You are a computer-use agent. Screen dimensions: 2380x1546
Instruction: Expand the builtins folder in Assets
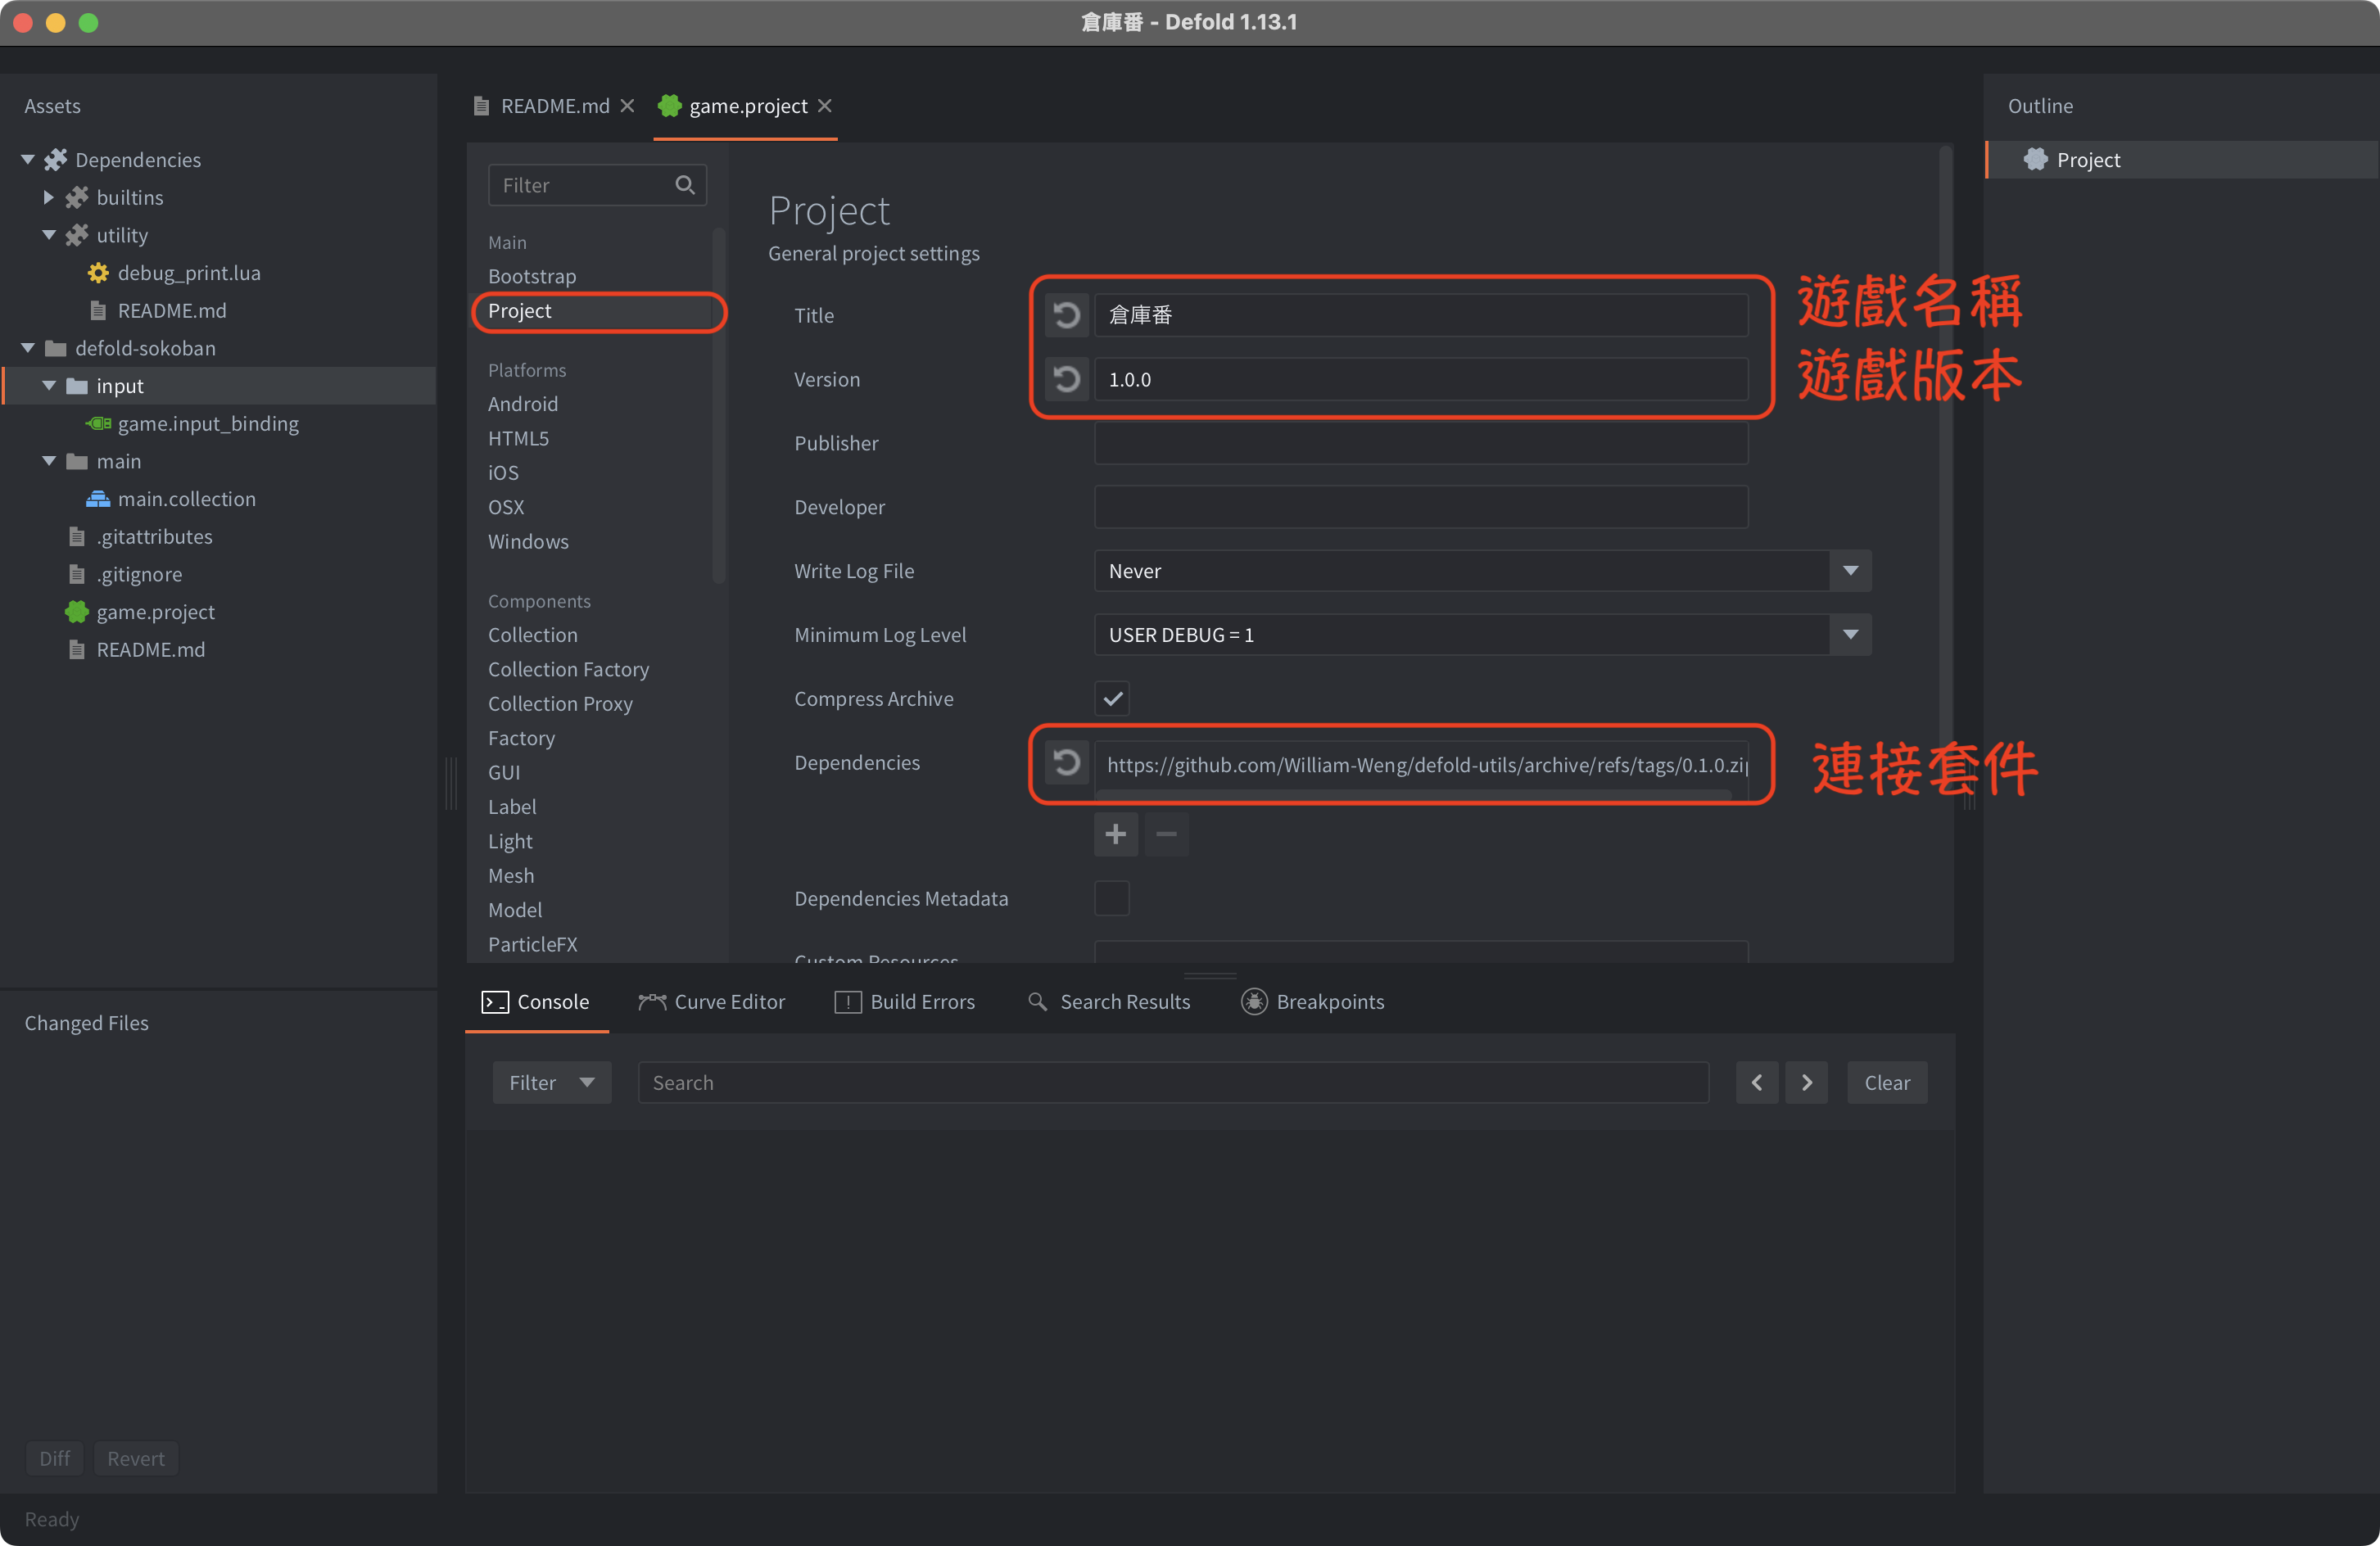click(x=48, y=197)
